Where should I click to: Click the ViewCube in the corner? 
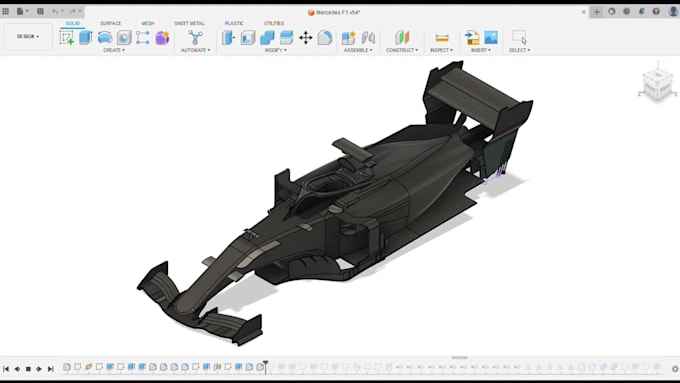coord(657,85)
